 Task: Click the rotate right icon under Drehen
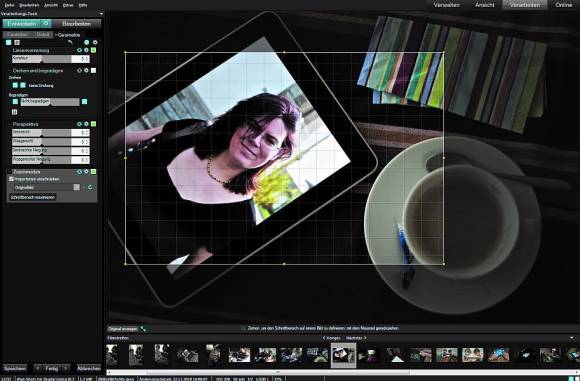(x=23, y=85)
